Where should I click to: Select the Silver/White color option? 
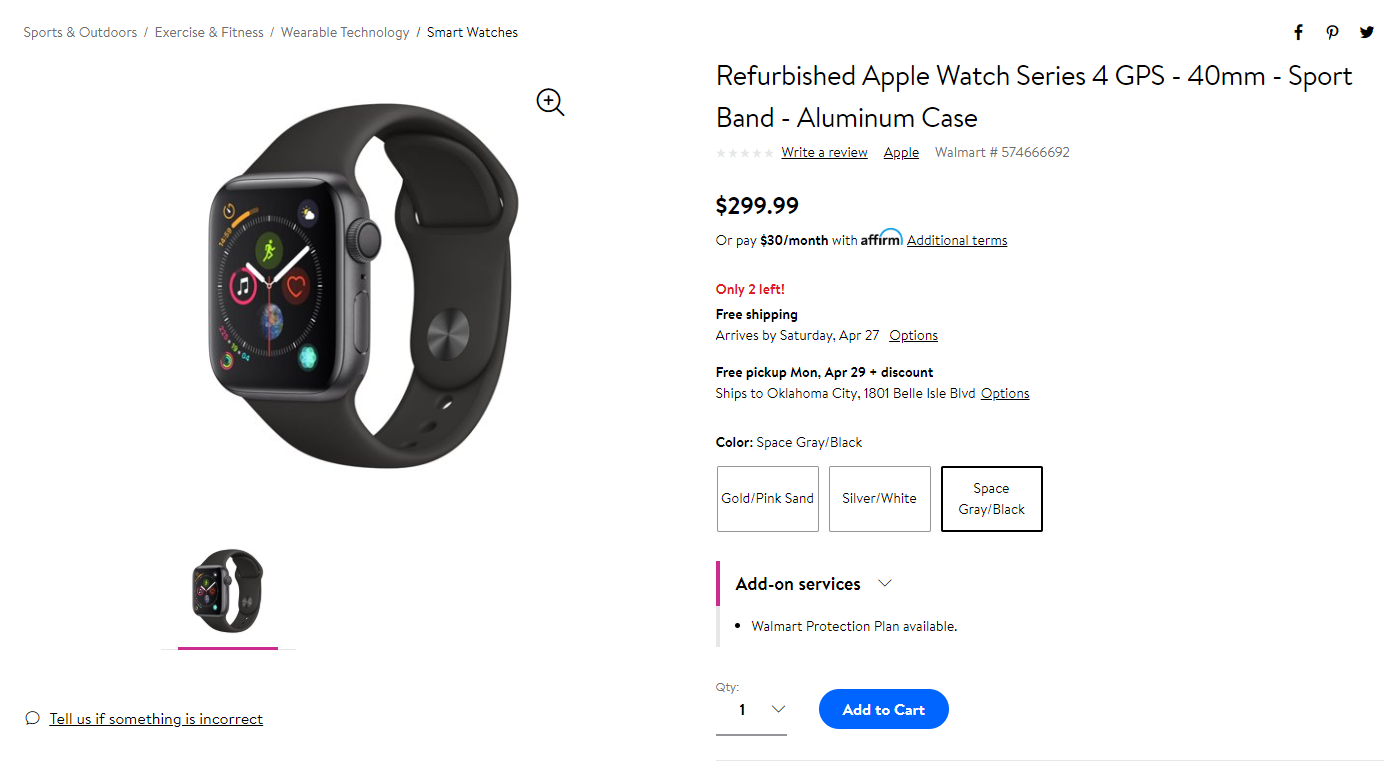click(x=879, y=498)
